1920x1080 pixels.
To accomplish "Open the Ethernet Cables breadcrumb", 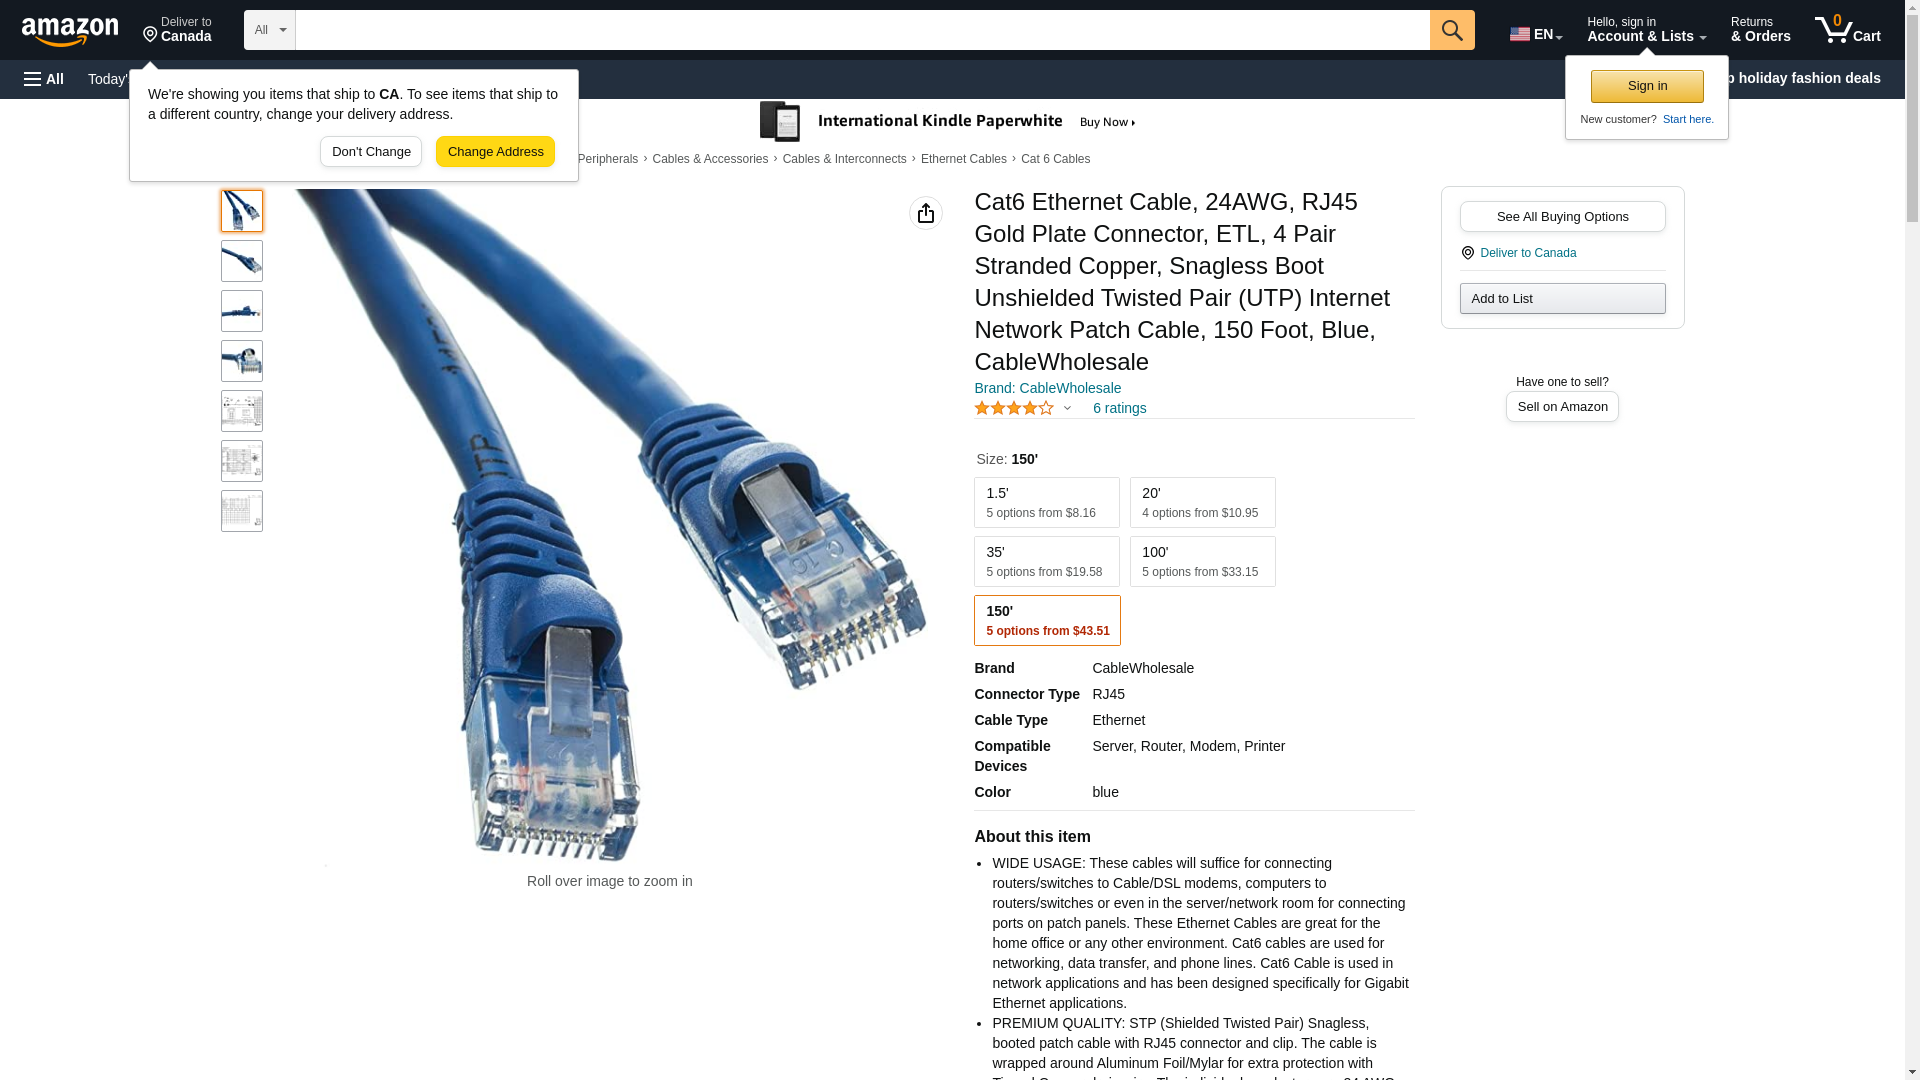I will (964, 159).
